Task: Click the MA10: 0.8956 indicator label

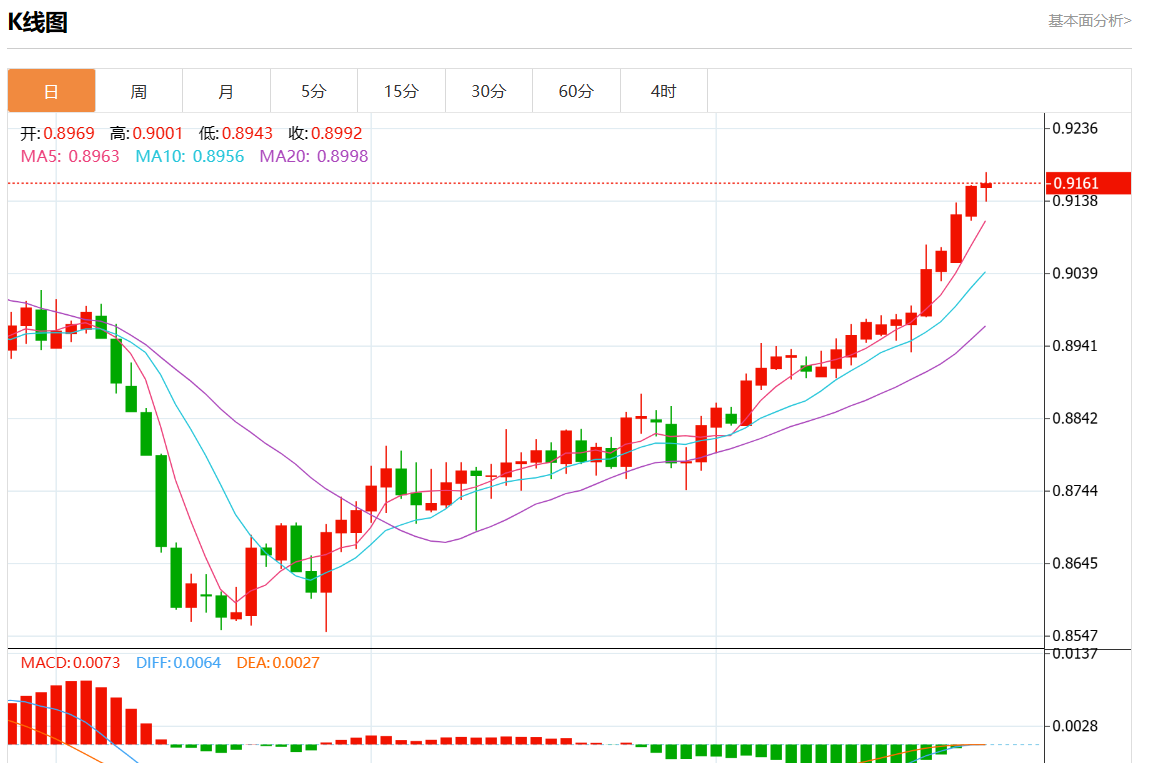Action: 189,156
